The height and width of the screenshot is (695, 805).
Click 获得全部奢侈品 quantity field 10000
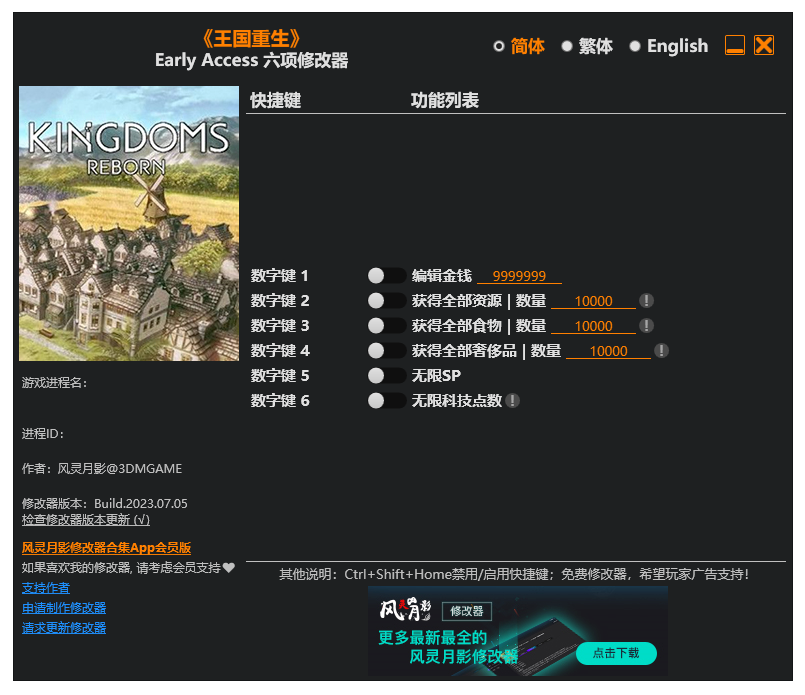(608, 352)
